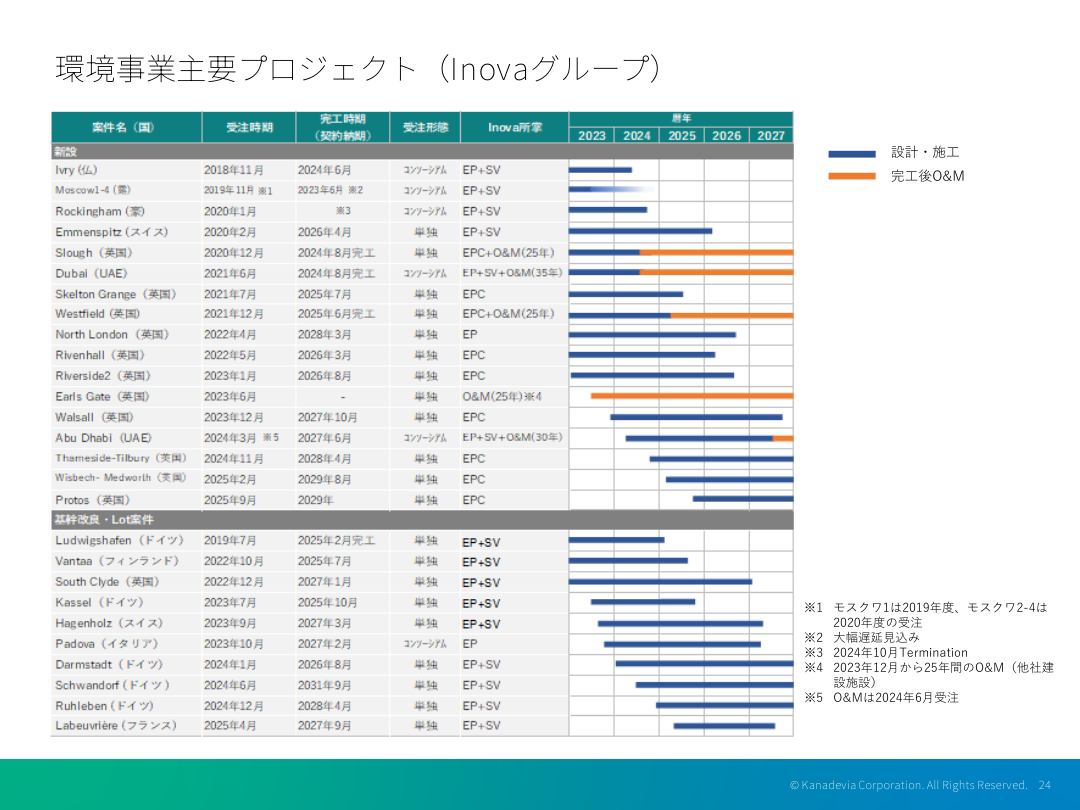This screenshot has width=1080, height=810.
Task: Click the blue 設計・施工 legend swatch
Action: coord(852,154)
